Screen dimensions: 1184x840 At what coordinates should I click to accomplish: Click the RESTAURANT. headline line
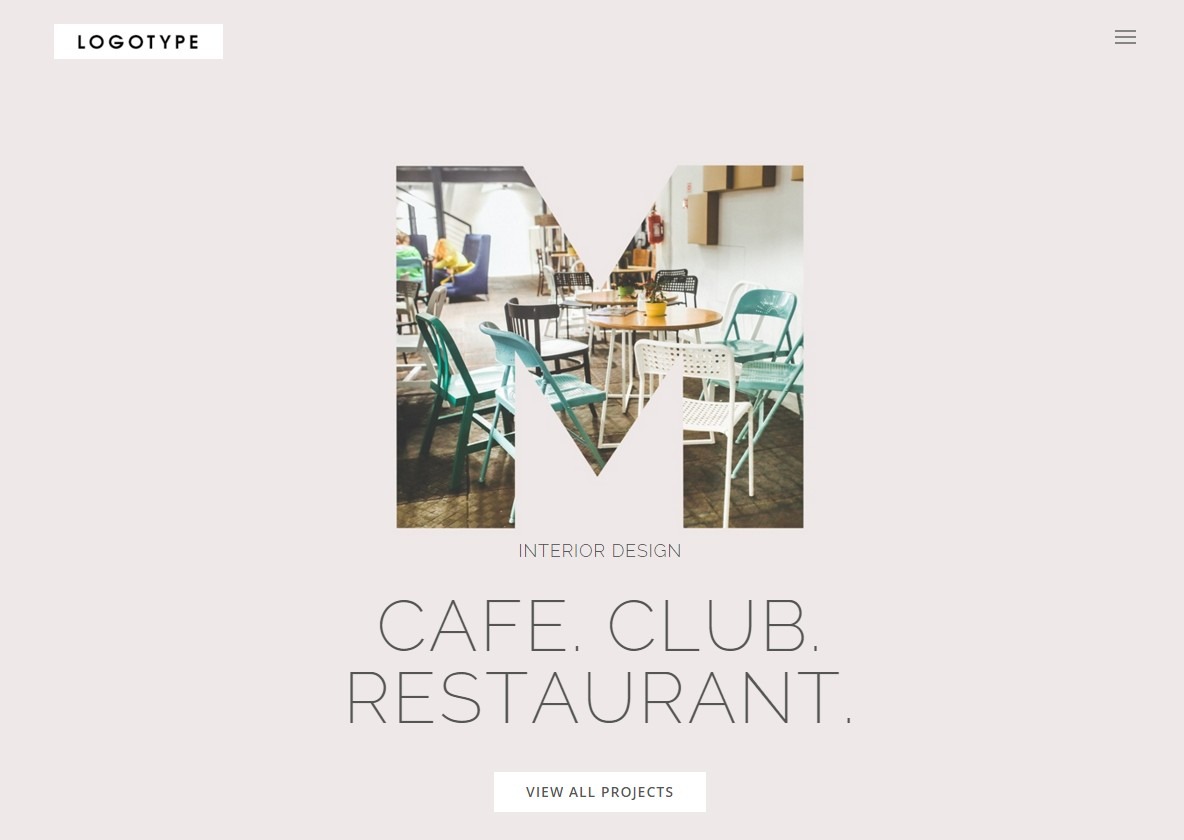coord(600,697)
